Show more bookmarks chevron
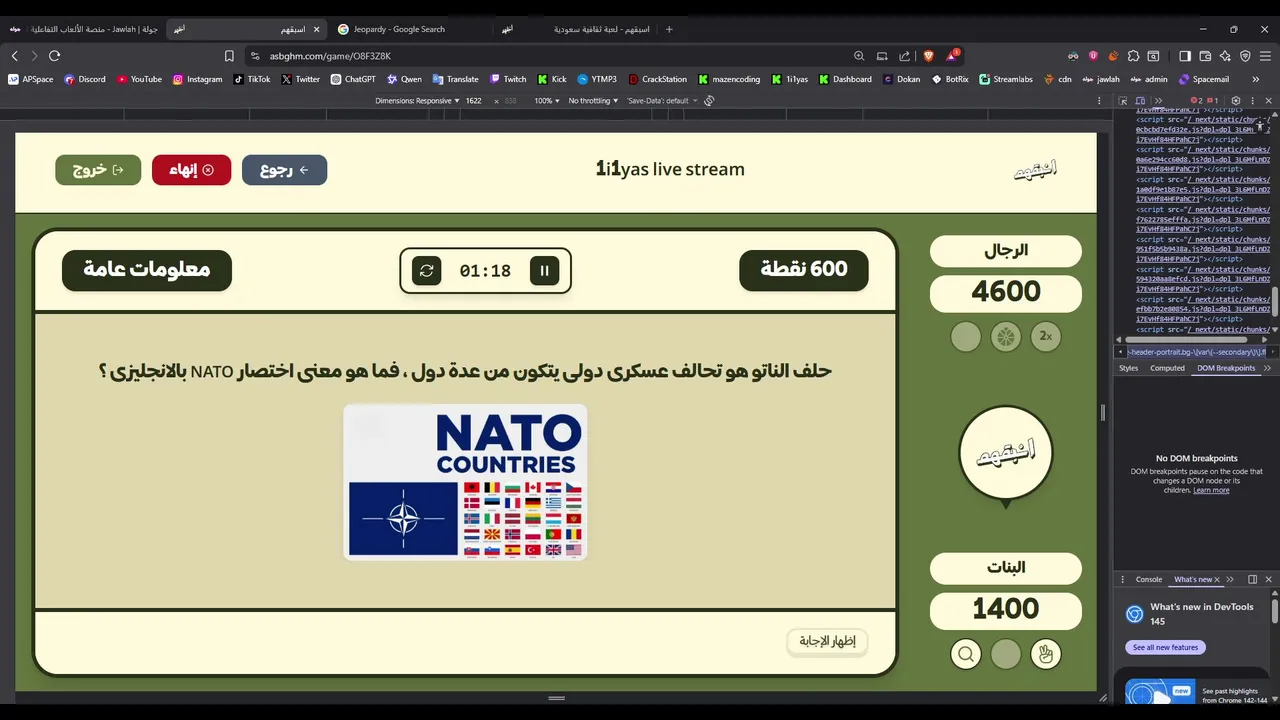This screenshot has height=720, width=1280. [1256, 79]
